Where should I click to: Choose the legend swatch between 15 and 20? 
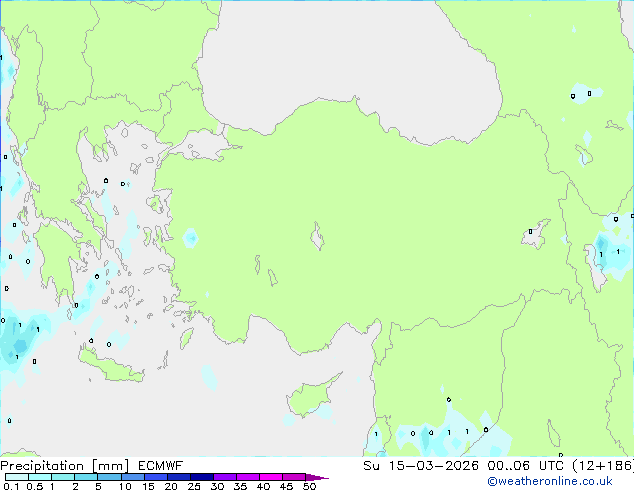coord(155,477)
